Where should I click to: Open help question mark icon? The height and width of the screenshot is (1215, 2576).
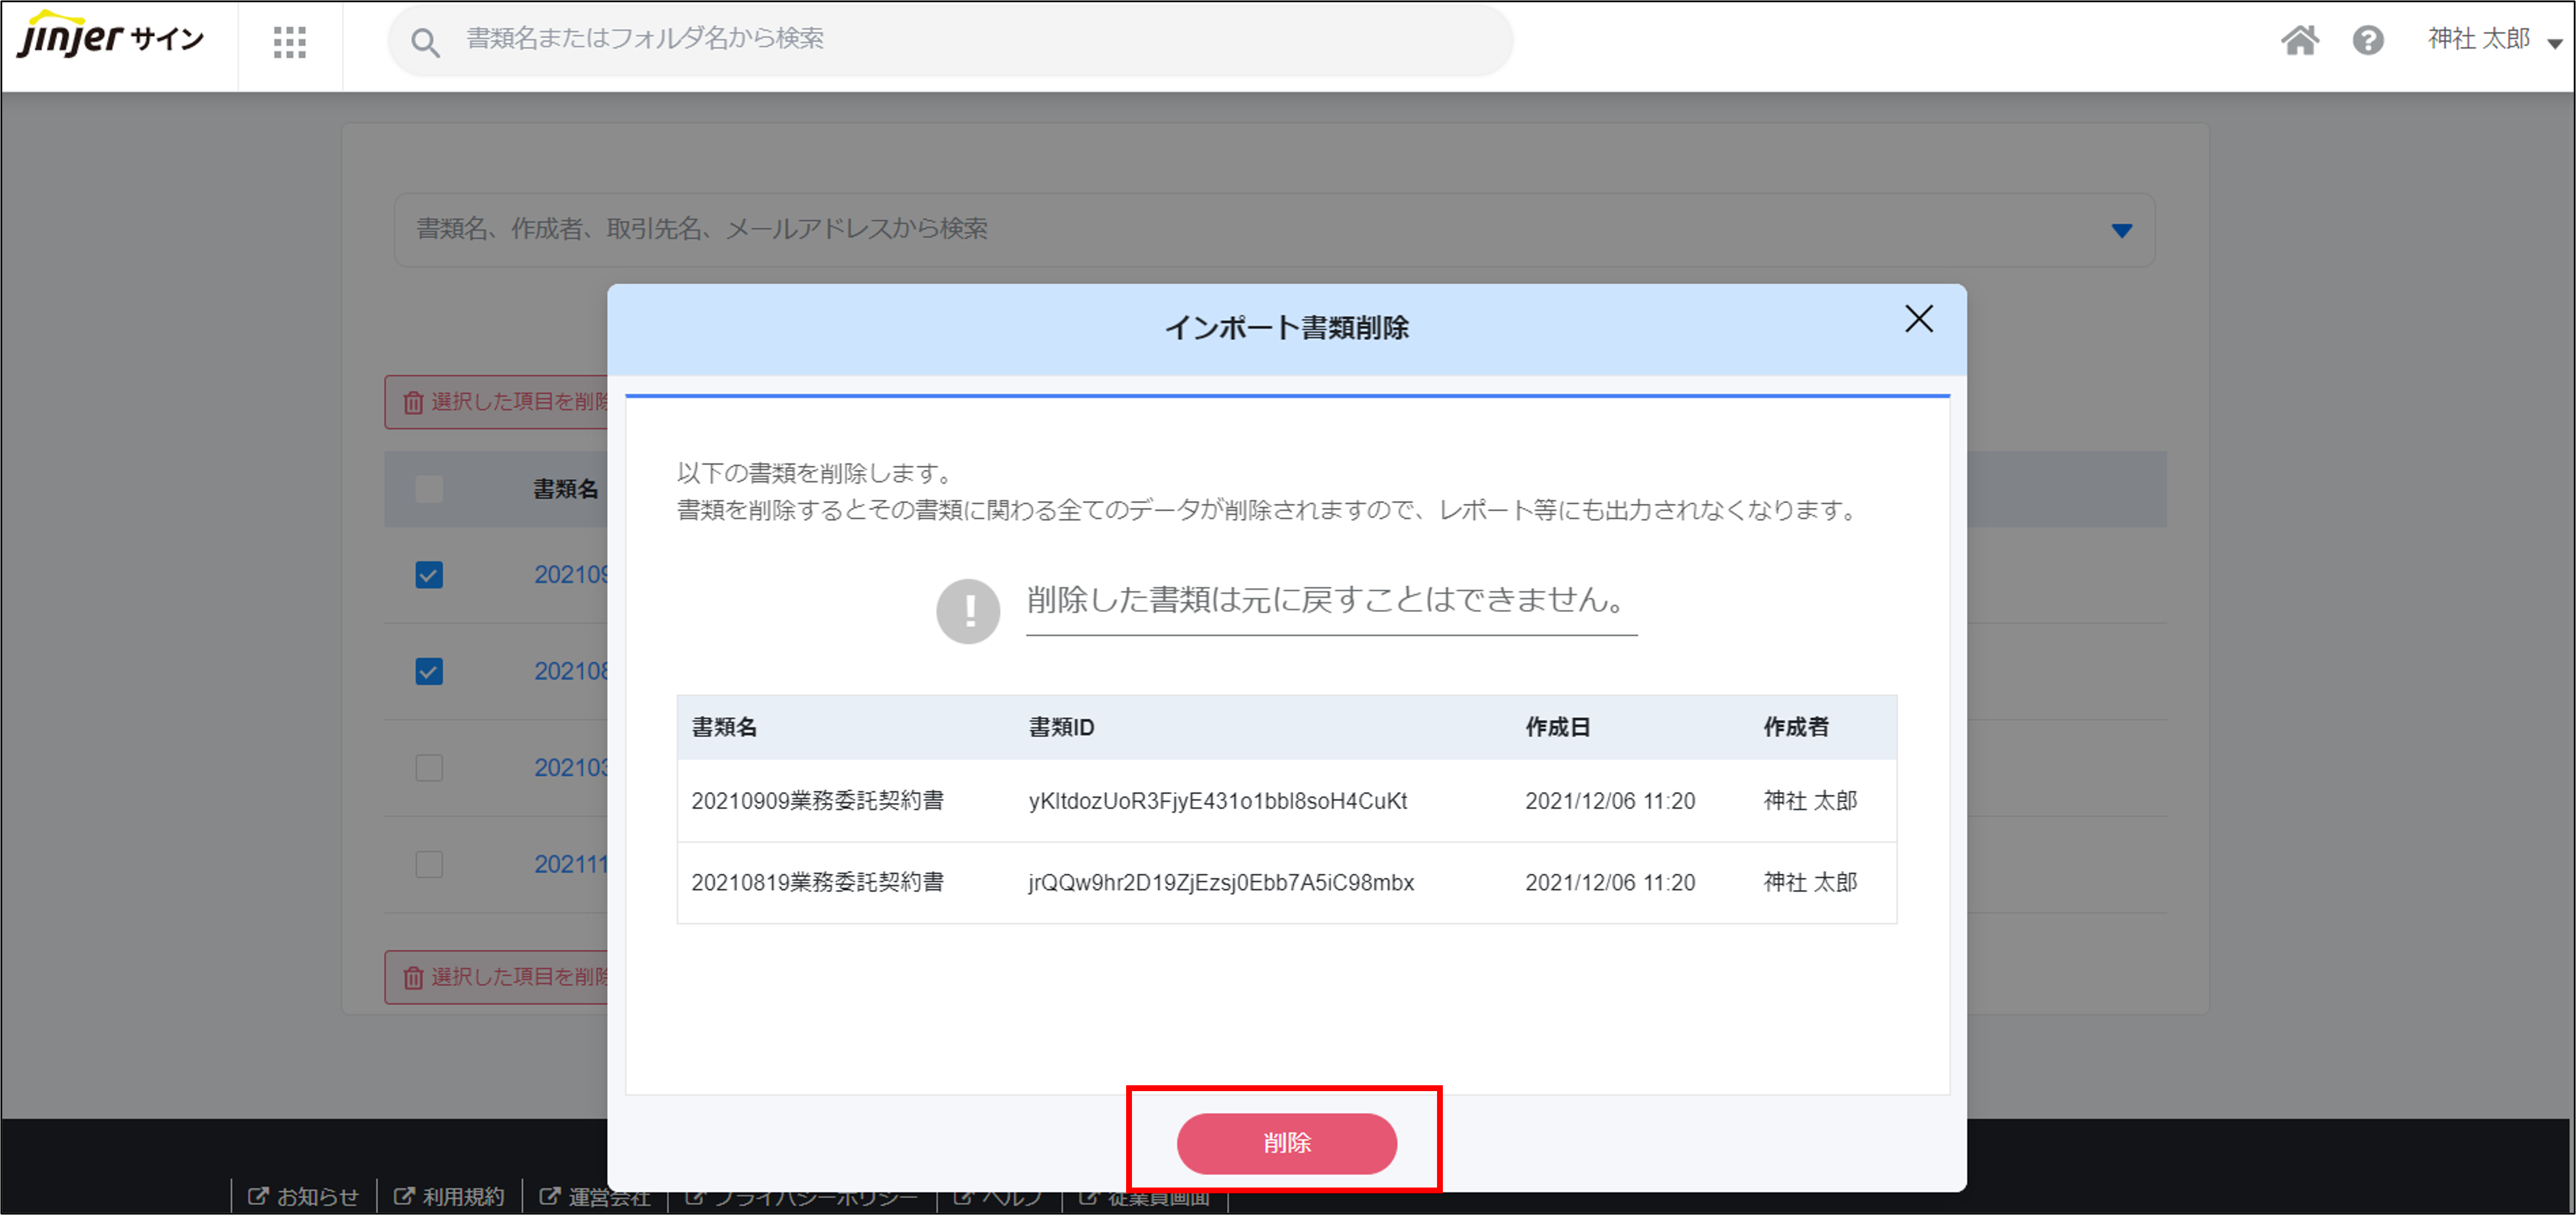(x=2367, y=40)
